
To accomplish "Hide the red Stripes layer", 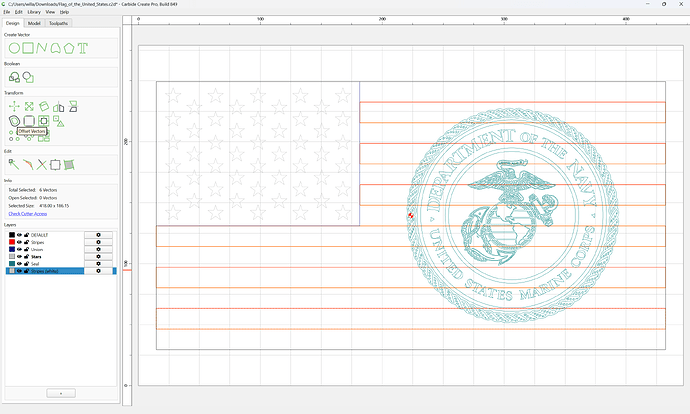I will tap(19, 242).
